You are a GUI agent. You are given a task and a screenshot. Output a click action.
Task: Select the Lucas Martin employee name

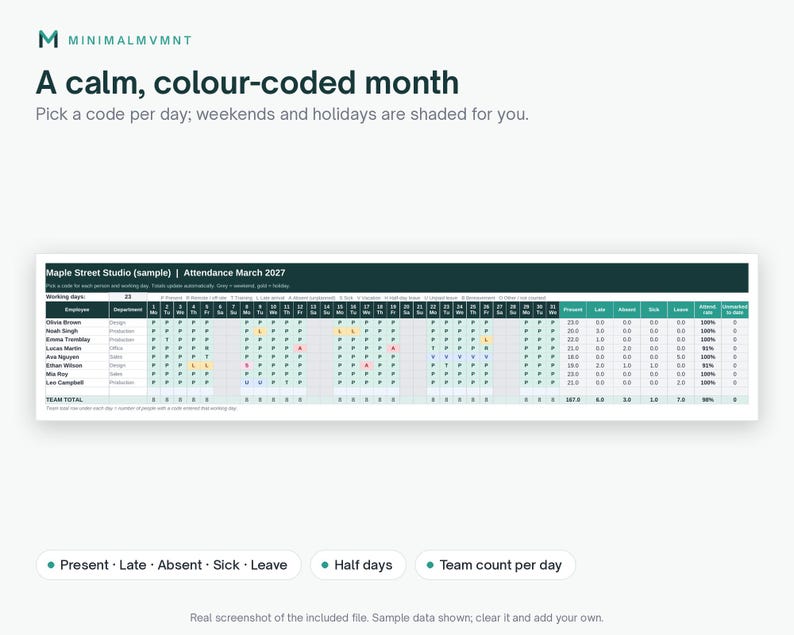[x=63, y=348]
